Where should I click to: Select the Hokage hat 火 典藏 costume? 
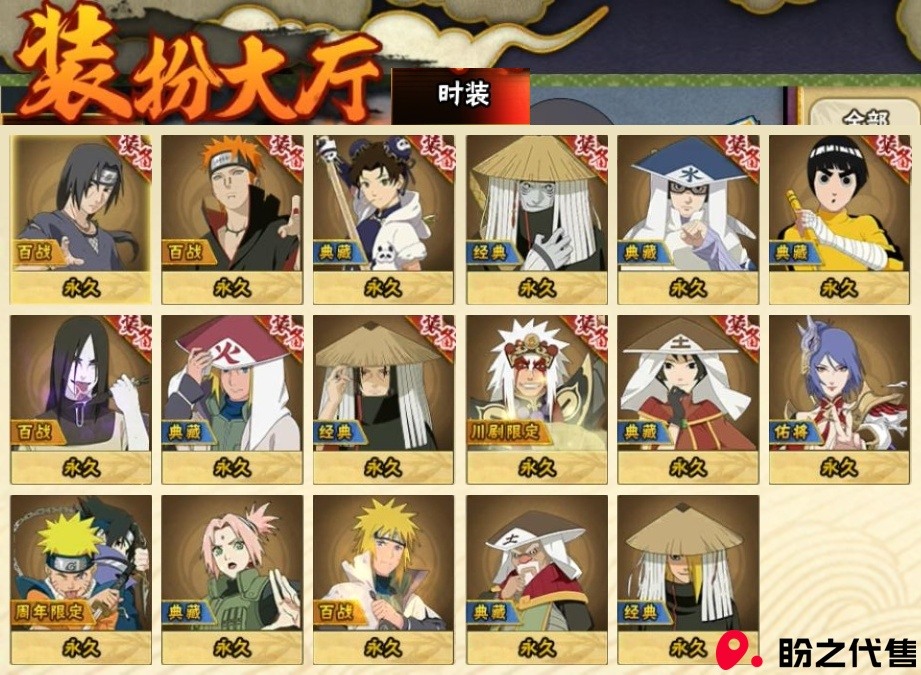coord(232,399)
